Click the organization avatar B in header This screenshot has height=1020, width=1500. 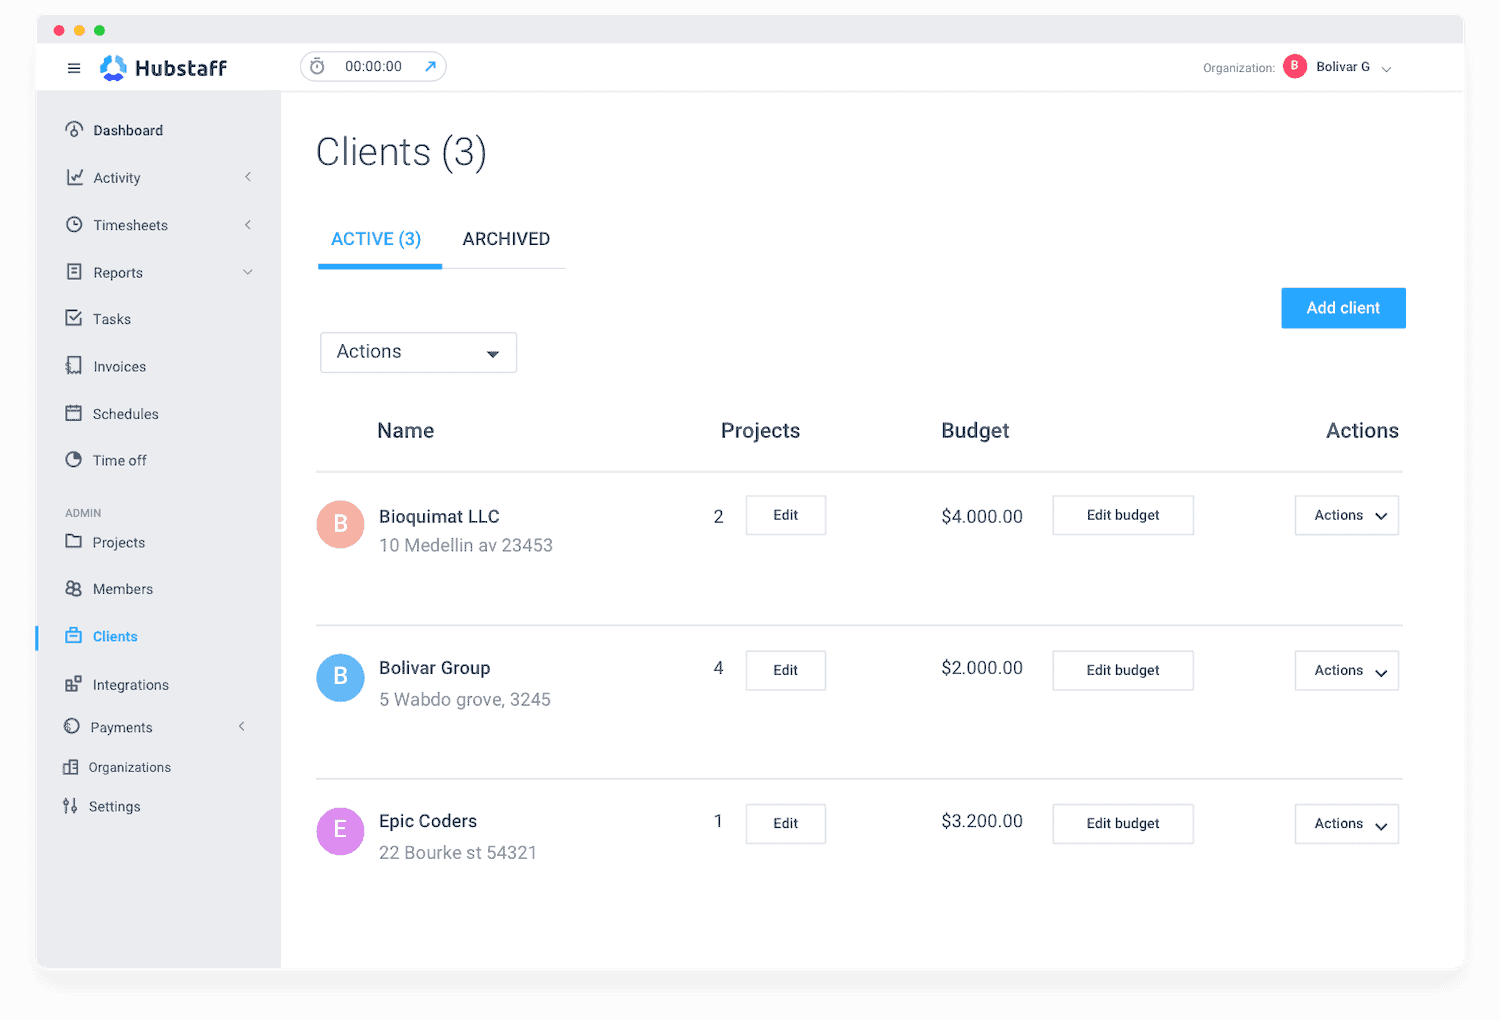pos(1295,66)
